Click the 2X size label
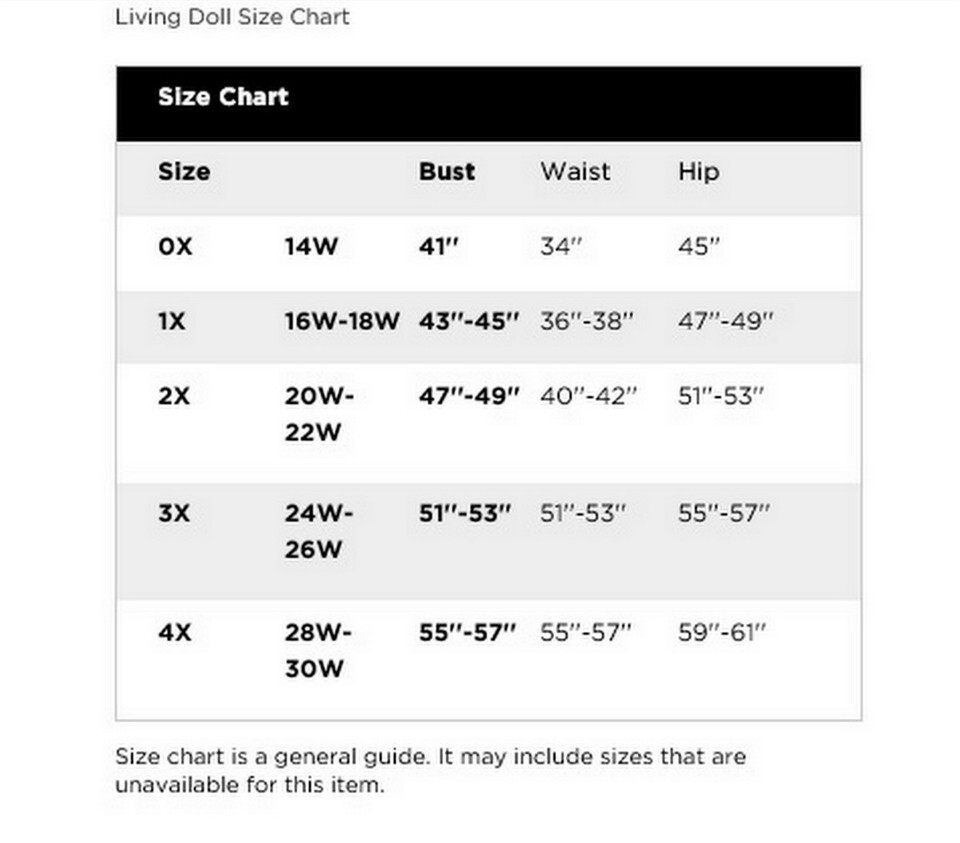The width and height of the screenshot is (960, 843). point(174,396)
